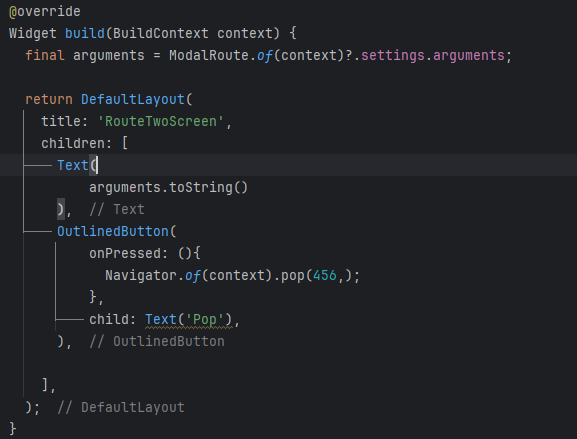Click the onPressed: parameter

[128, 254]
